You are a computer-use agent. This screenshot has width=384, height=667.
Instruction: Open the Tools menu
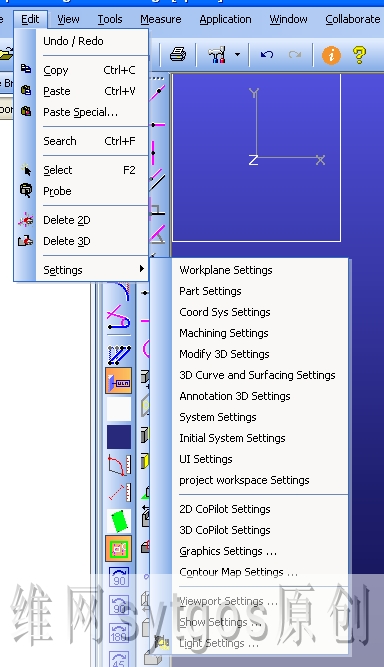110,19
